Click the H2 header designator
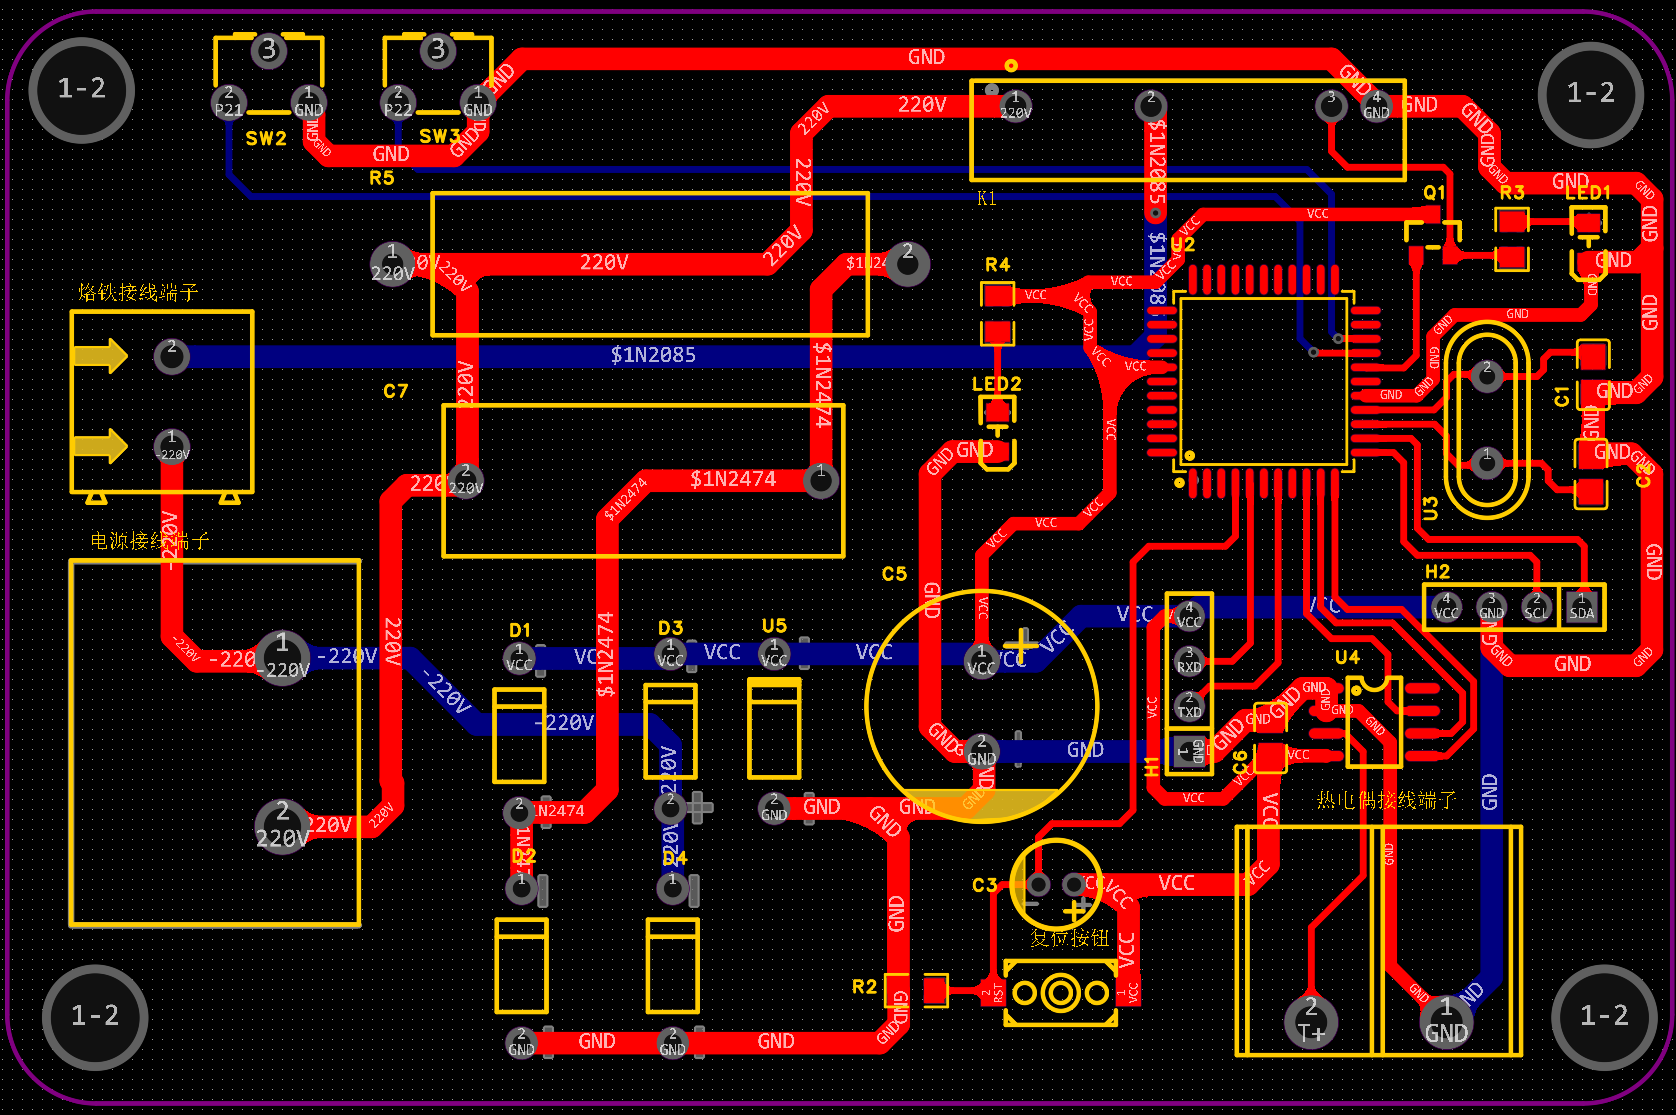The image size is (1676, 1115). pyautogui.click(x=1437, y=571)
